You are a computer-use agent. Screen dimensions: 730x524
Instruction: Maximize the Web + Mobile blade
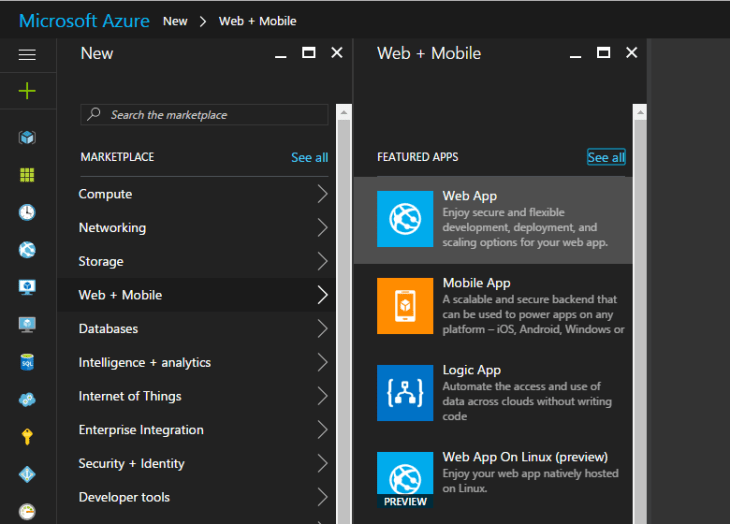[603, 53]
